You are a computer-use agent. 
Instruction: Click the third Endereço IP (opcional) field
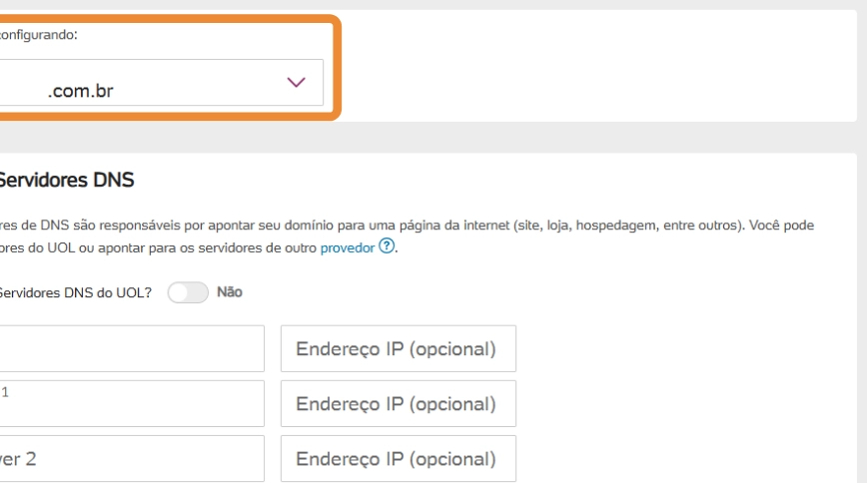click(398, 457)
